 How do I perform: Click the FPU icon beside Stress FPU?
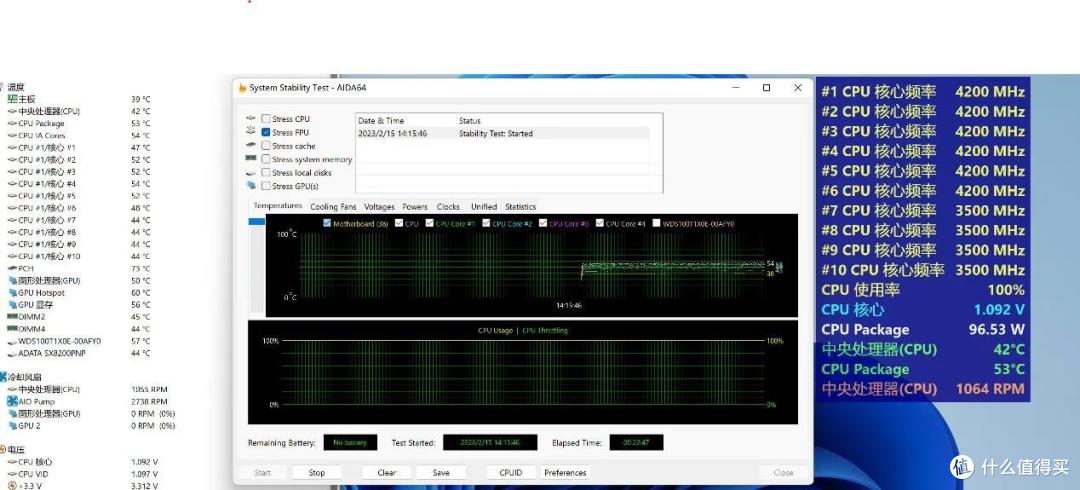click(x=251, y=132)
